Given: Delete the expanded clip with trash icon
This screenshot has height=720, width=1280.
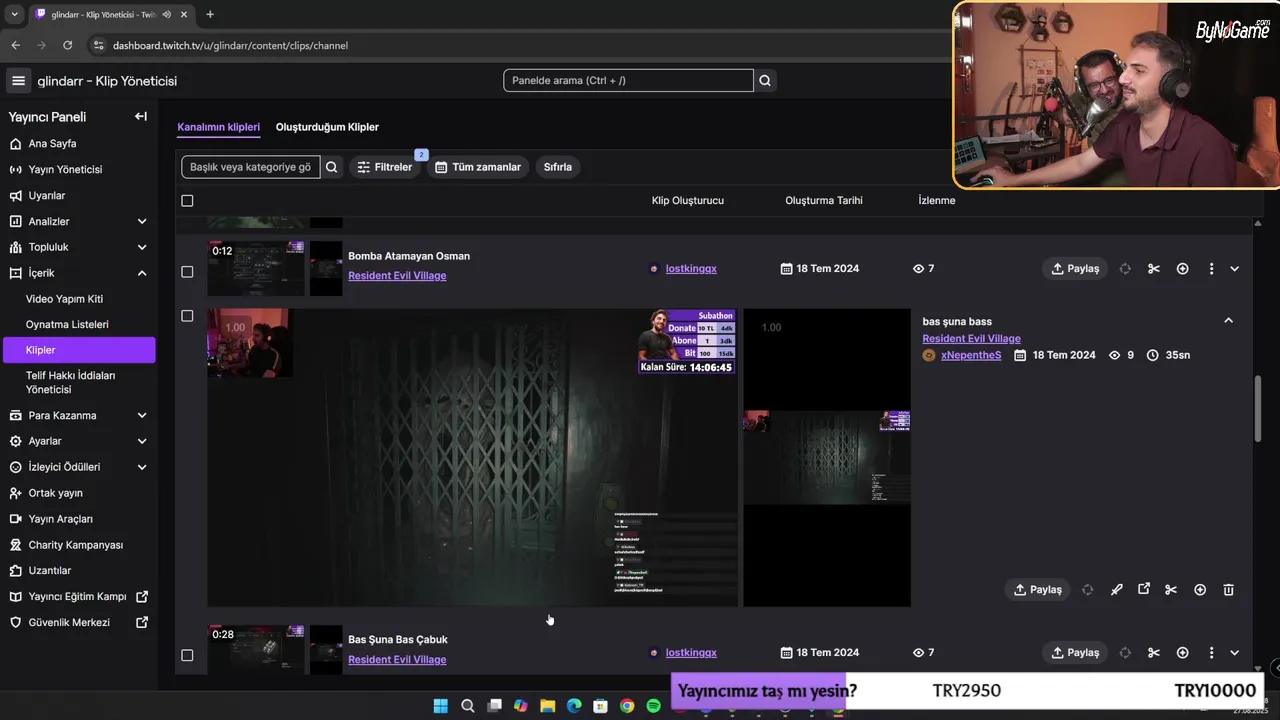Looking at the screenshot, I should pos(1229,590).
